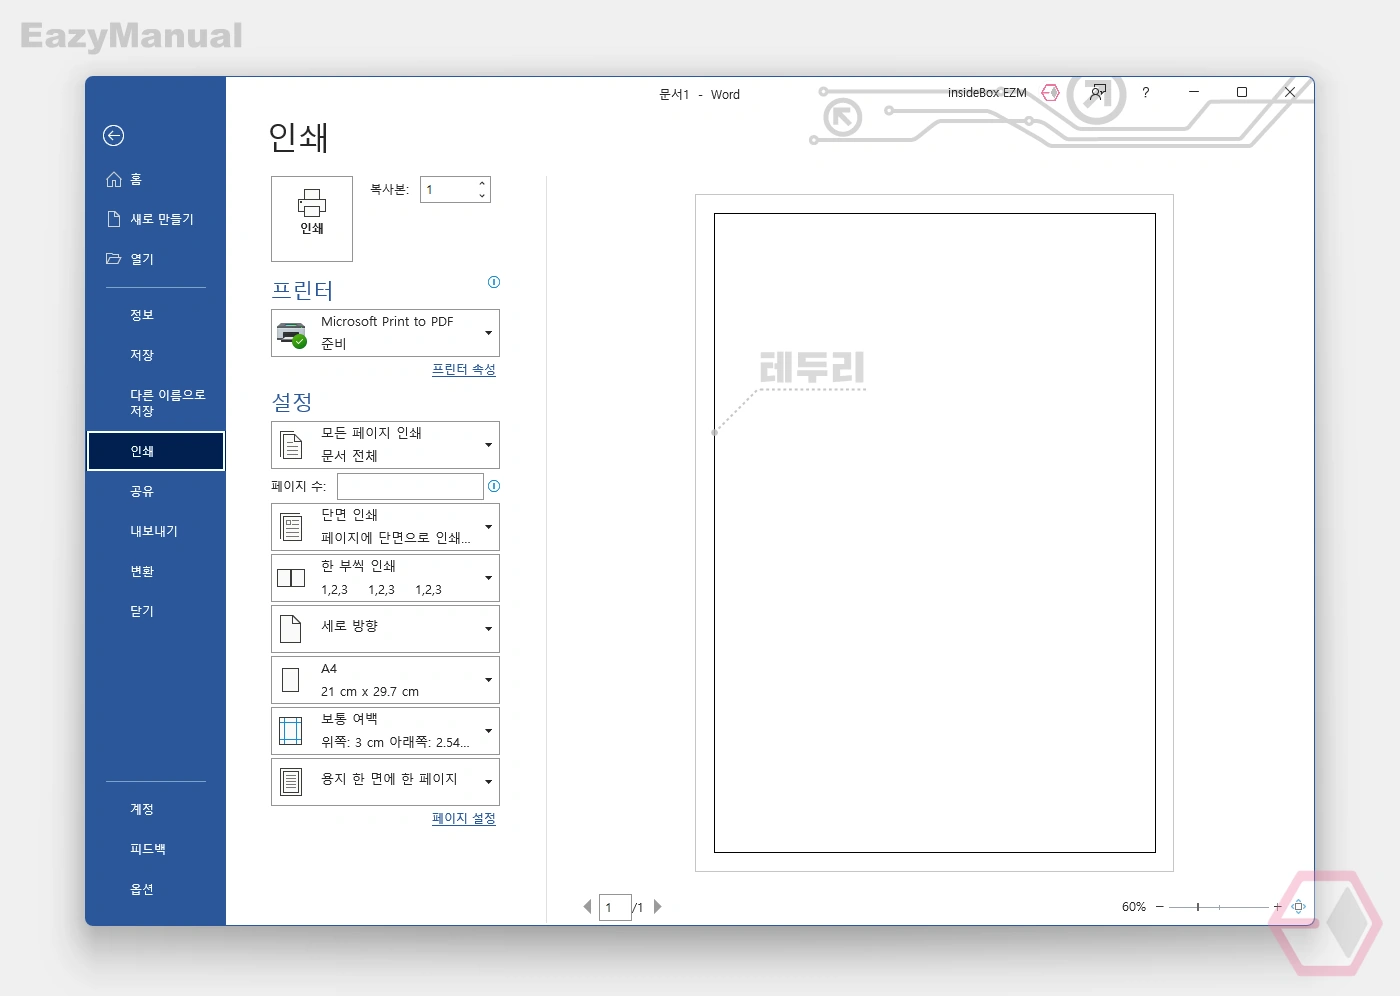Open the 열기 menu item
The width and height of the screenshot is (1400, 996).
[x=155, y=259]
